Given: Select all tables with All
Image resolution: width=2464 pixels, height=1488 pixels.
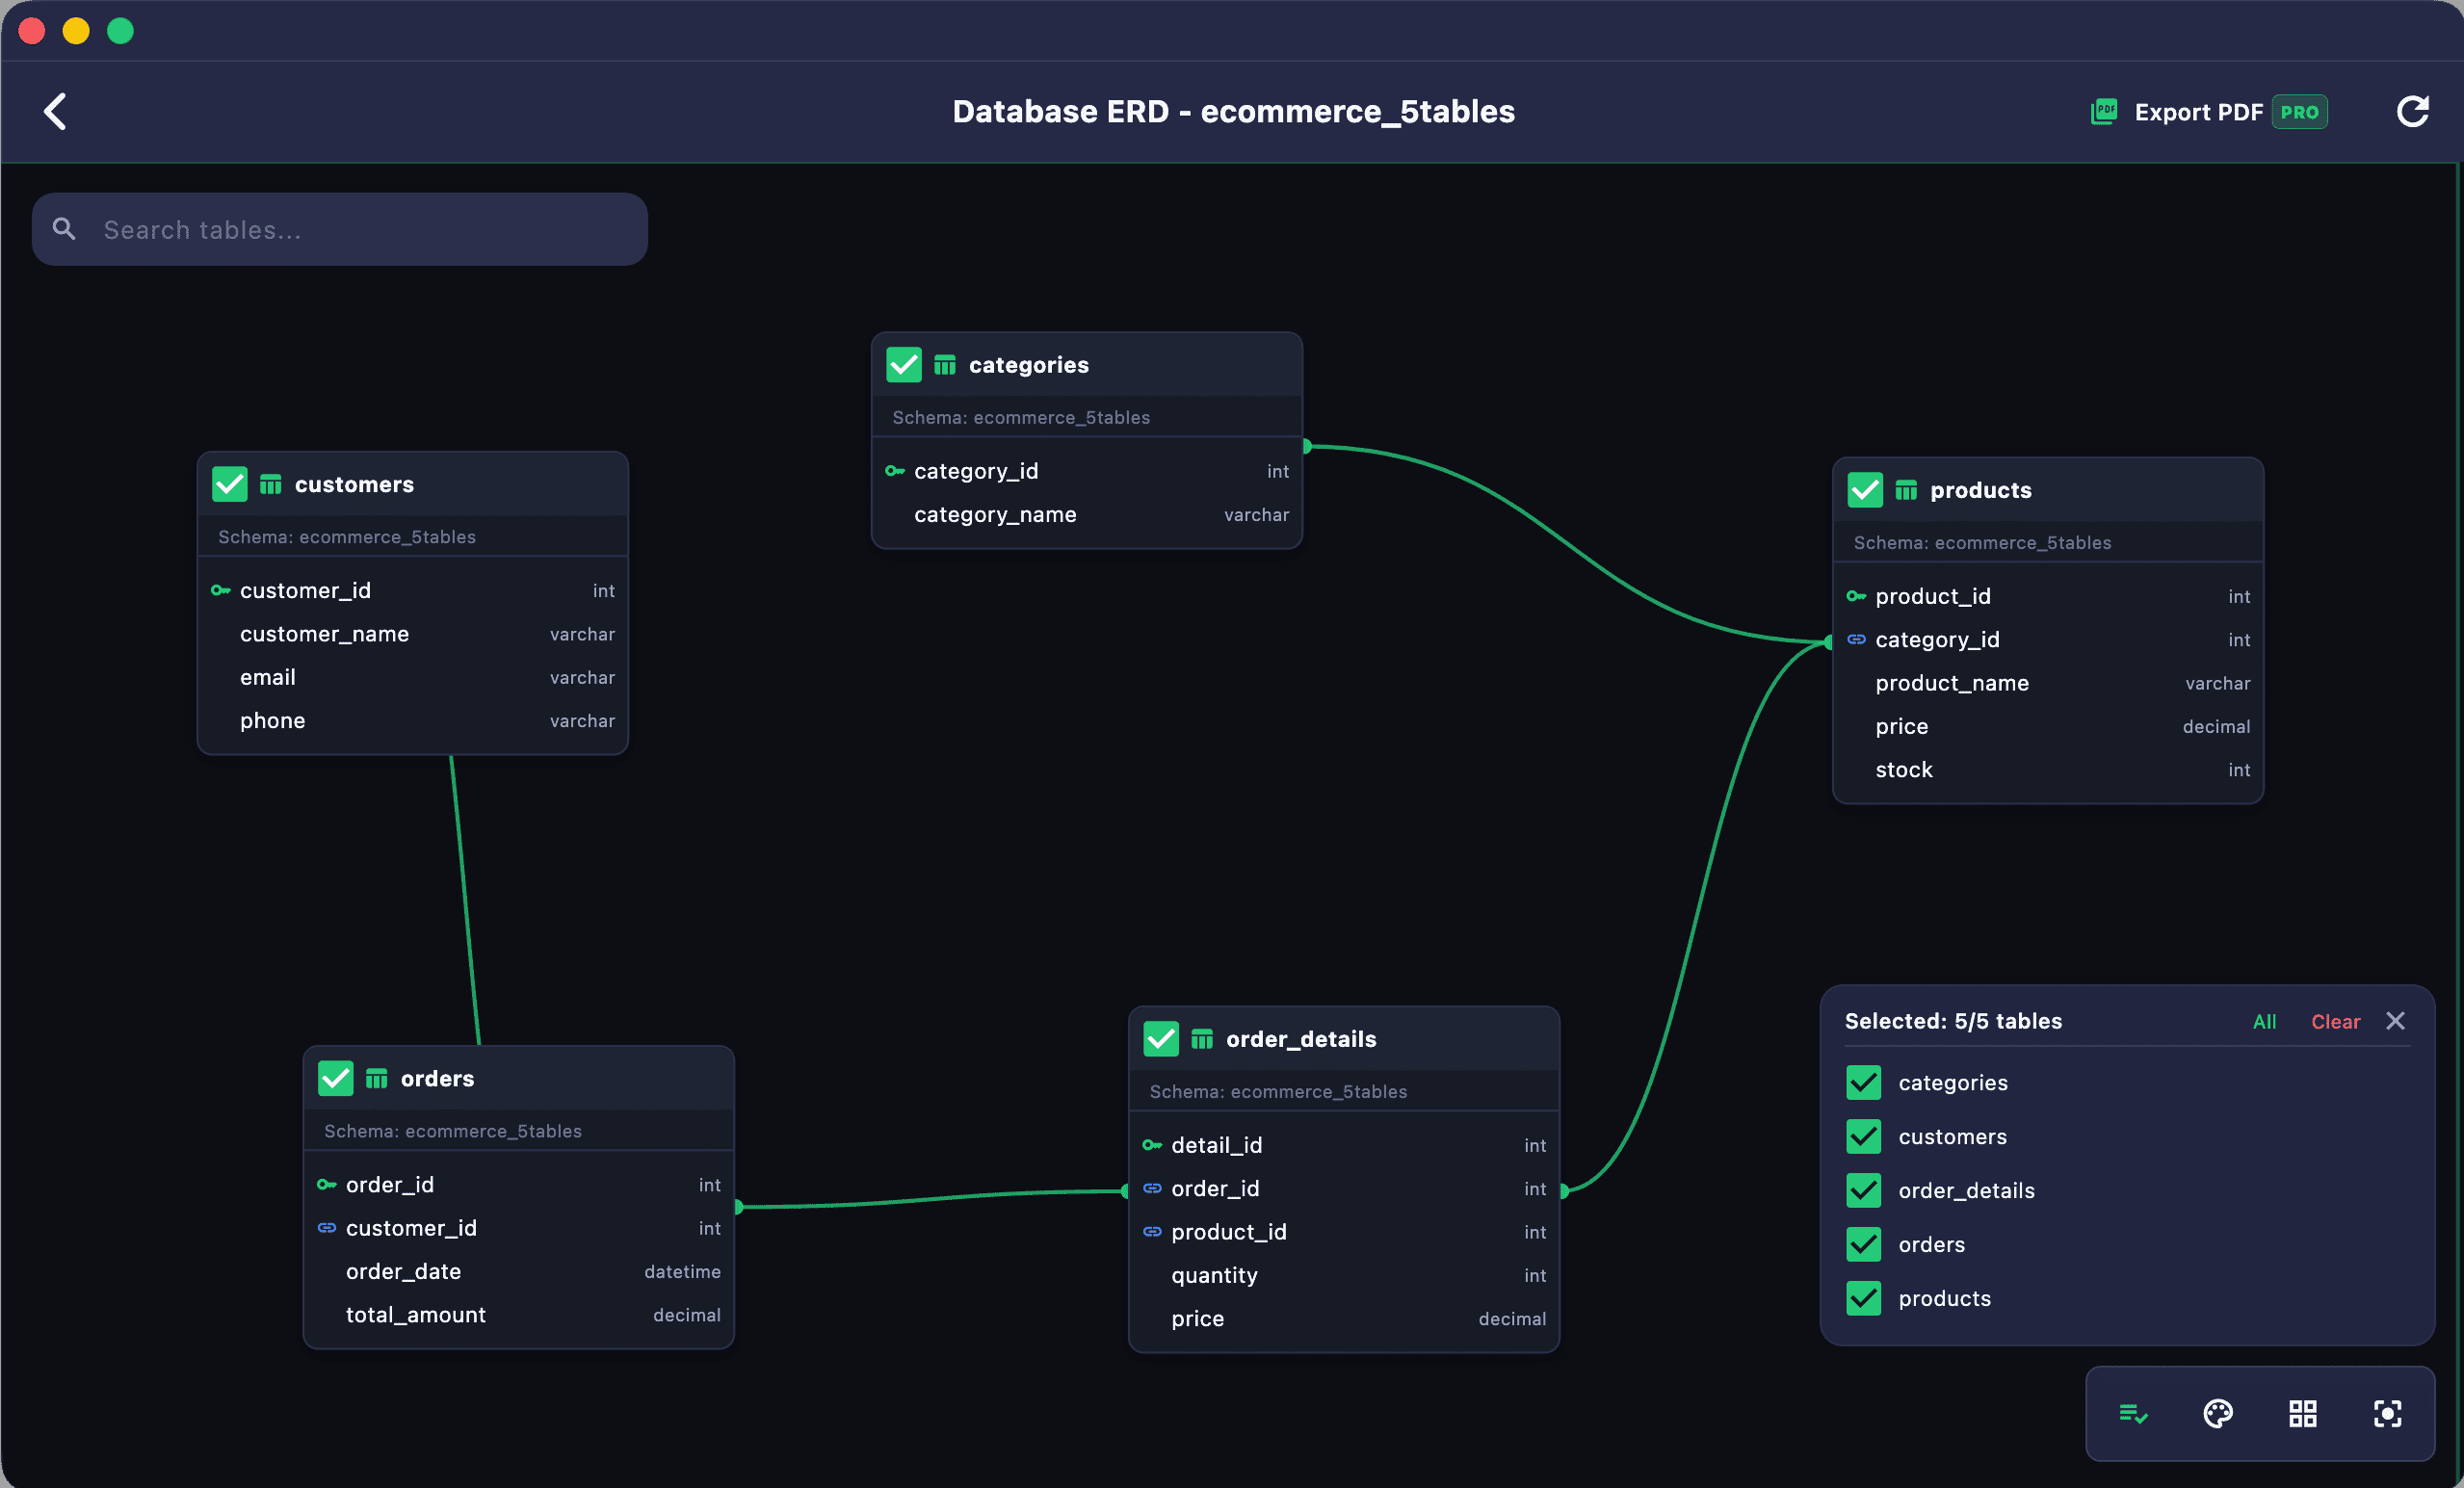Looking at the screenshot, I should click(2264, 1021).
